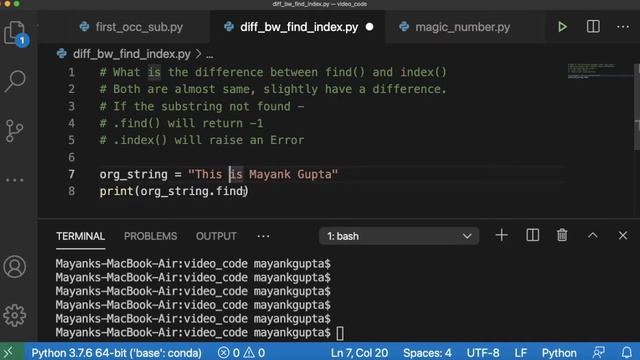Show additional views ellipsis in activity bar
Image resolution: width=640 pixels, height=360 pixels.
click(x=15, y=180)
